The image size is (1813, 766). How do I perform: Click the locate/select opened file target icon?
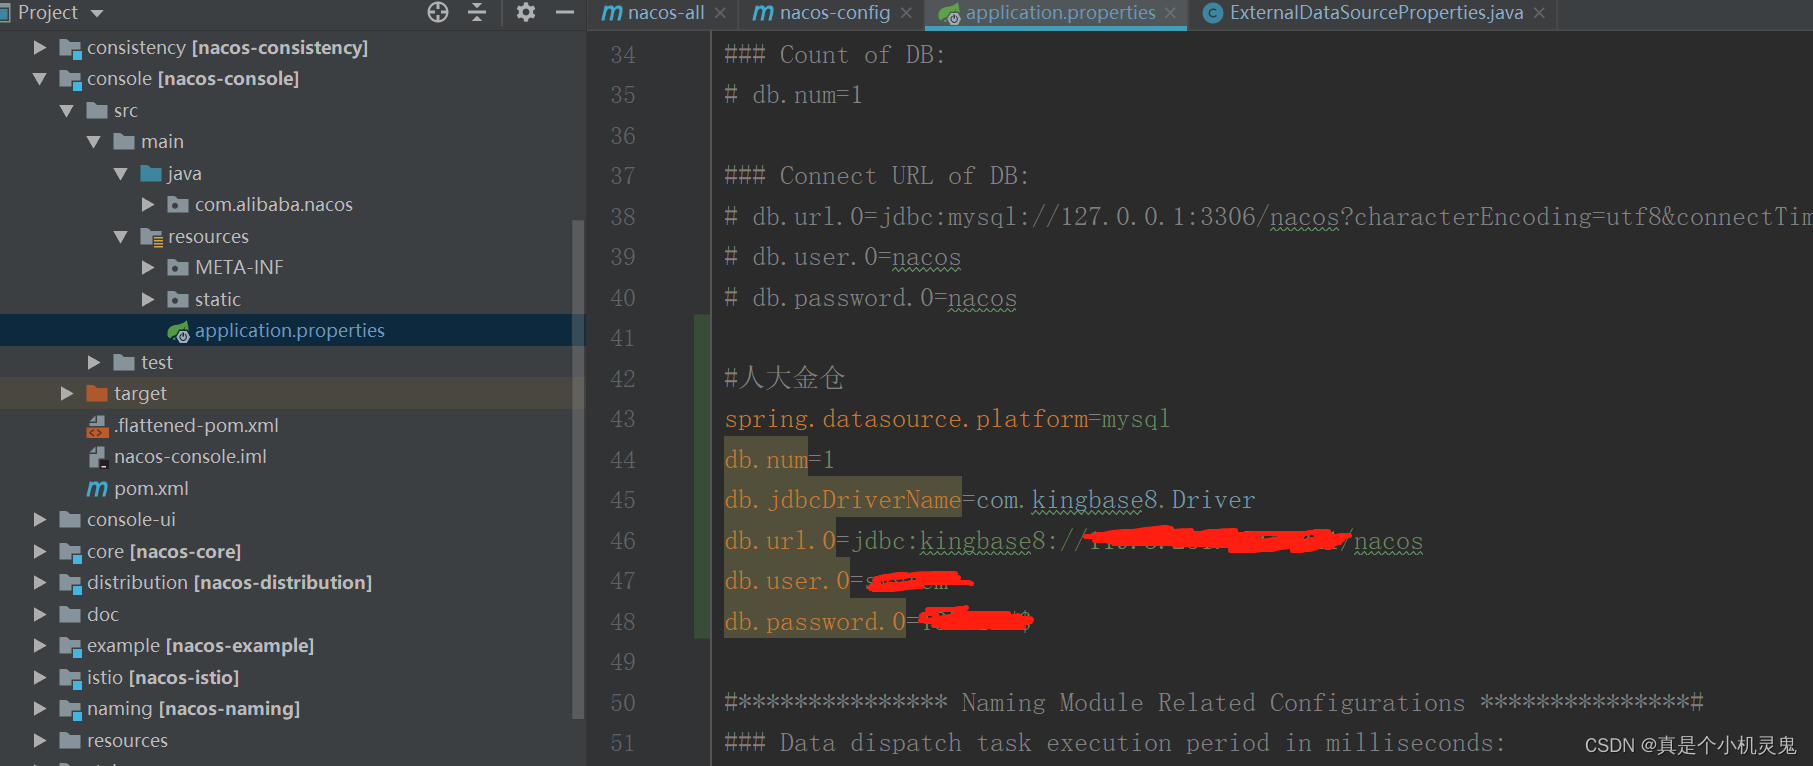coord(438,12)
